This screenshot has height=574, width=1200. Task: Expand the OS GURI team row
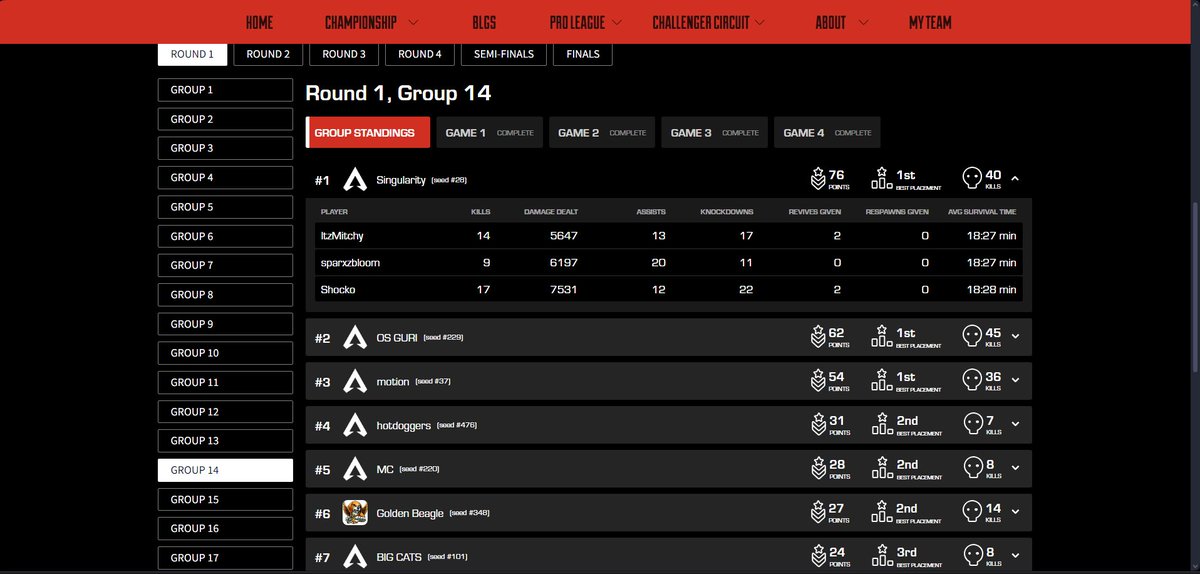[1015, 337]
